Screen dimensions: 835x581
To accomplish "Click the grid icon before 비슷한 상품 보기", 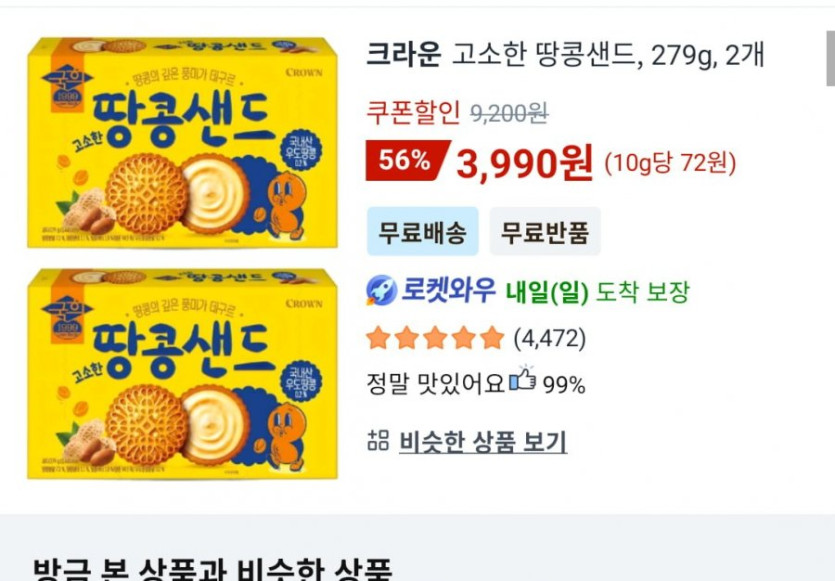I will (378, 440).
